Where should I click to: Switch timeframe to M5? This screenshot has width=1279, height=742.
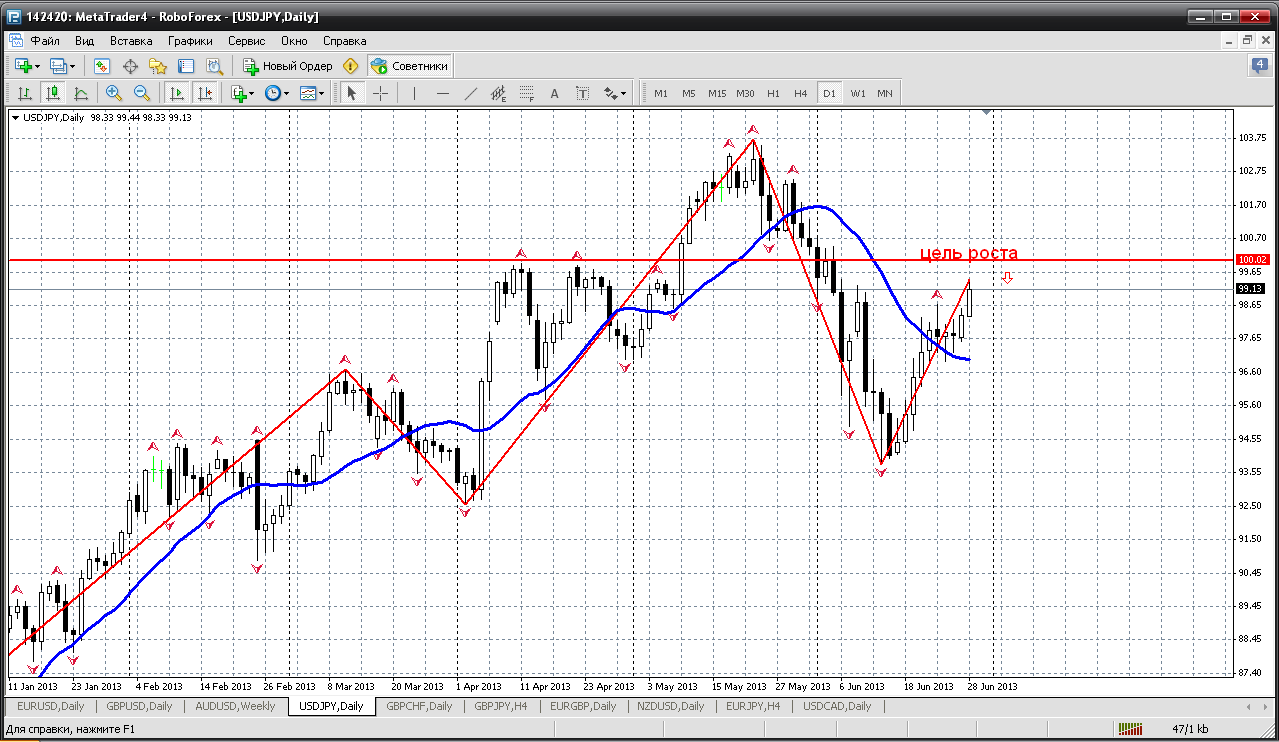pyautogui.click(x=689, y=93)
